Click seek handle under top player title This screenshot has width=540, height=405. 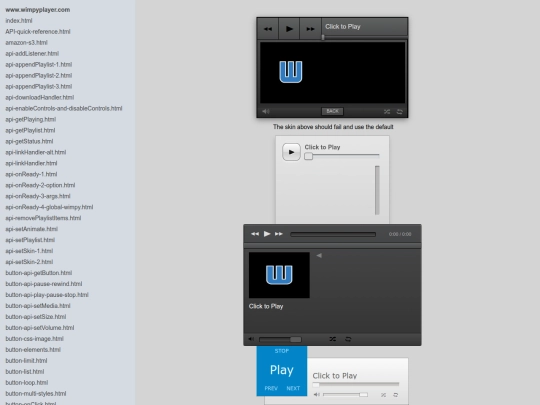coord(323,37)
